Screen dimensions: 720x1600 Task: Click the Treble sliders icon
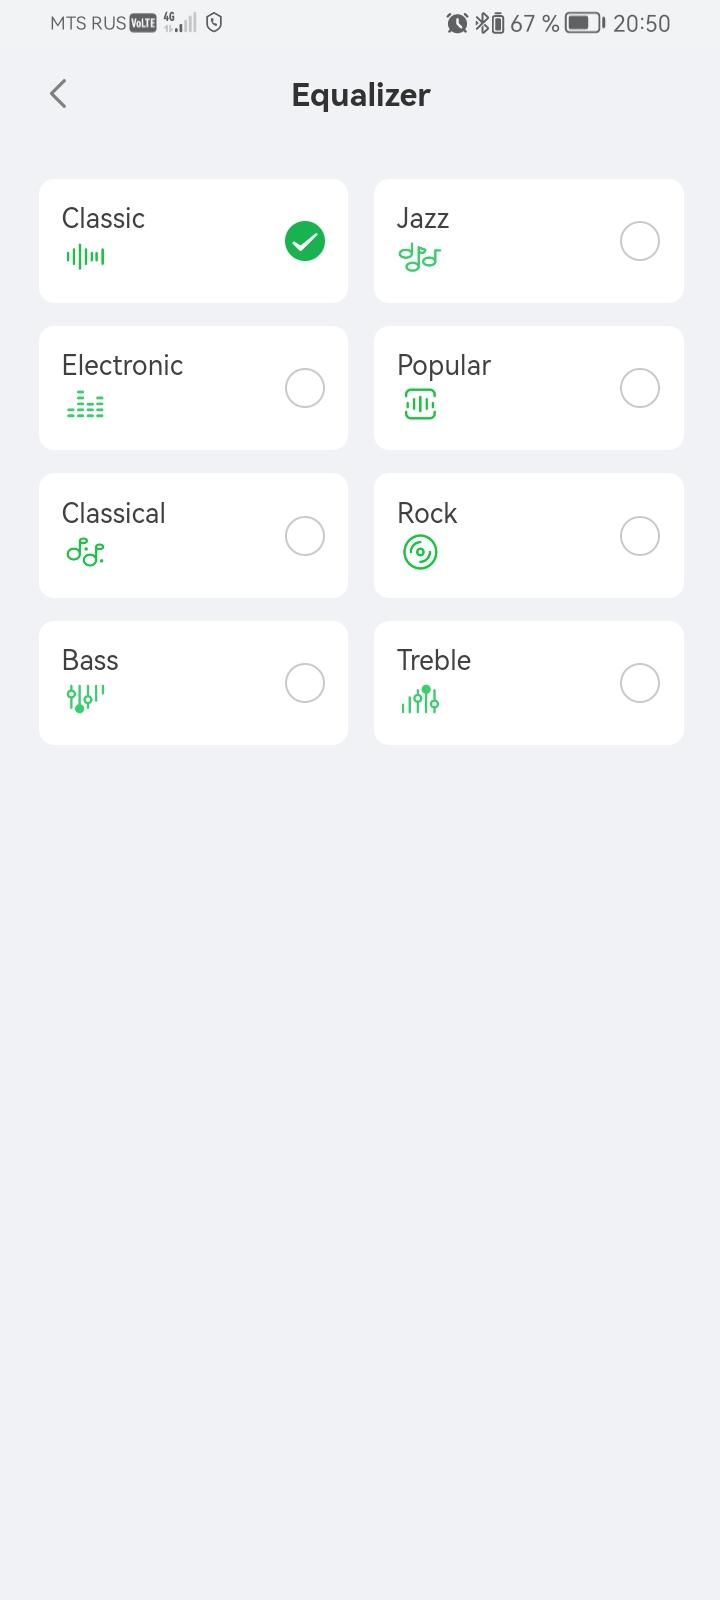[420, 699]
